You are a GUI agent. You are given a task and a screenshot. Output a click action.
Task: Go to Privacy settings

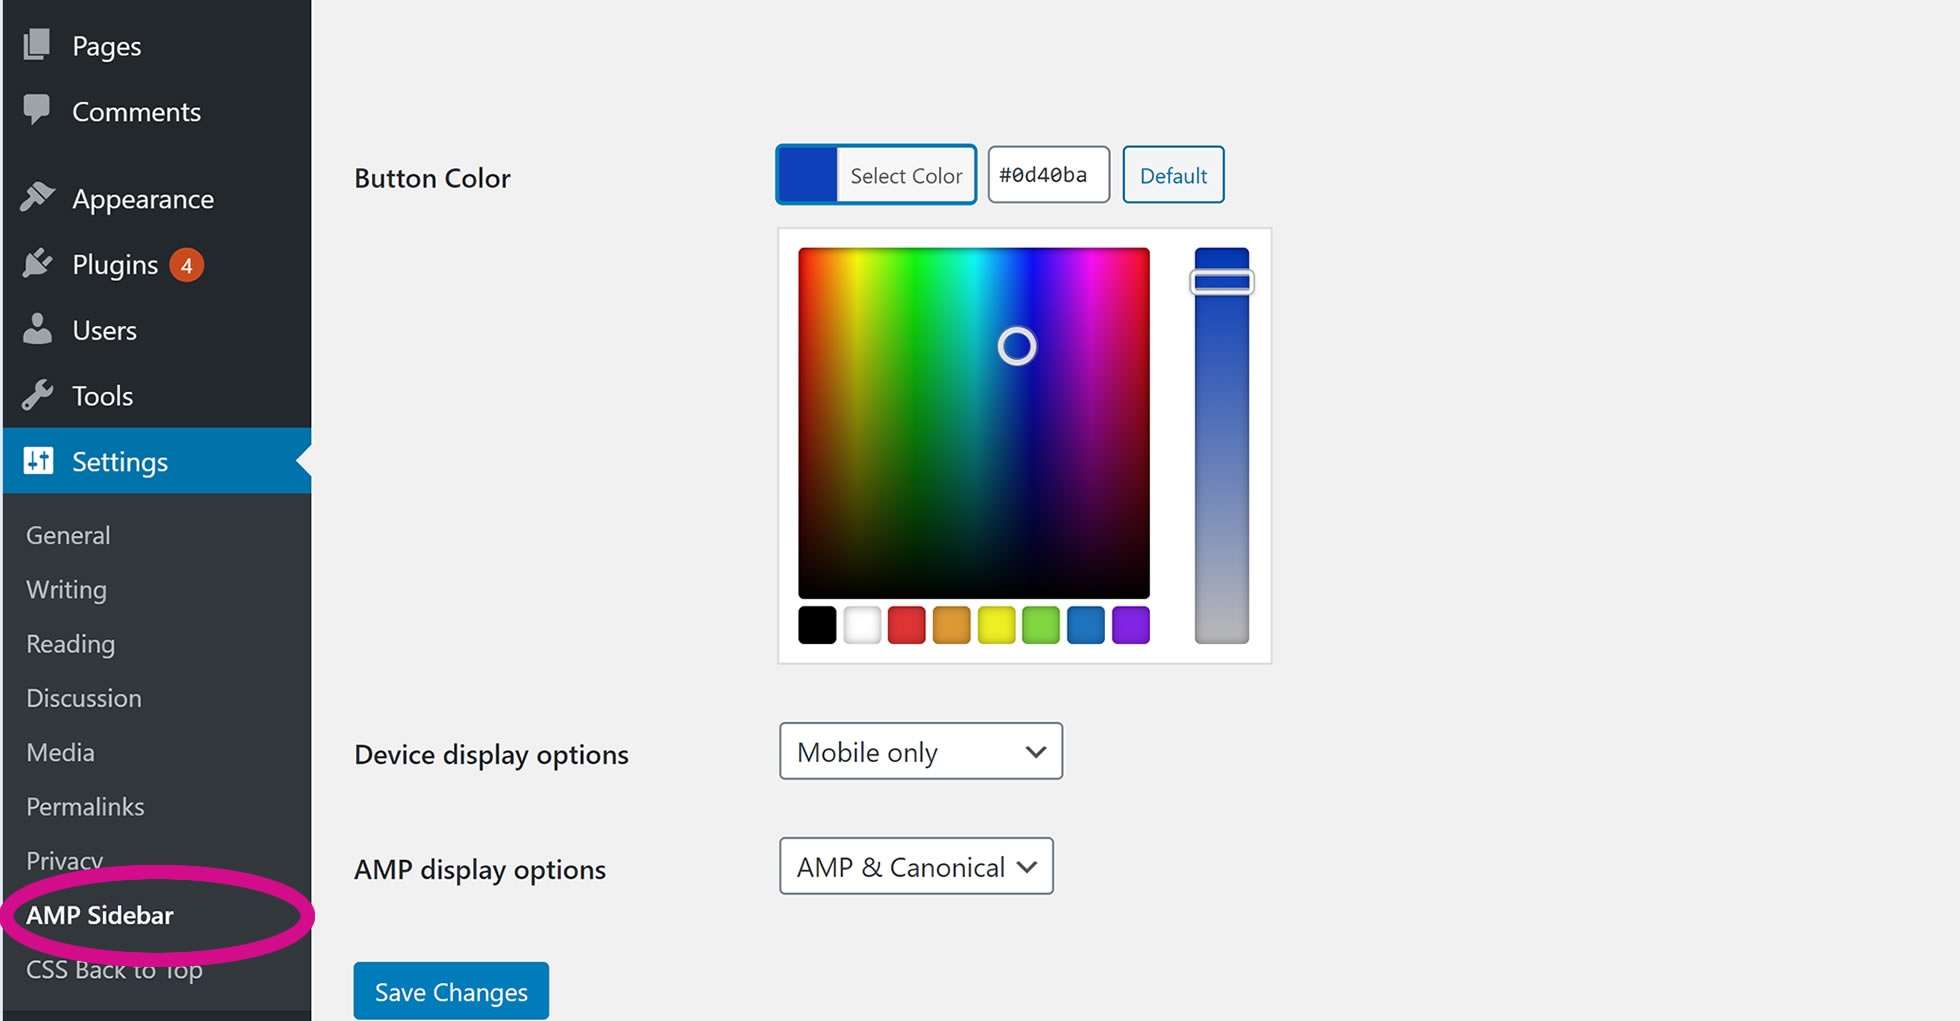65,860
